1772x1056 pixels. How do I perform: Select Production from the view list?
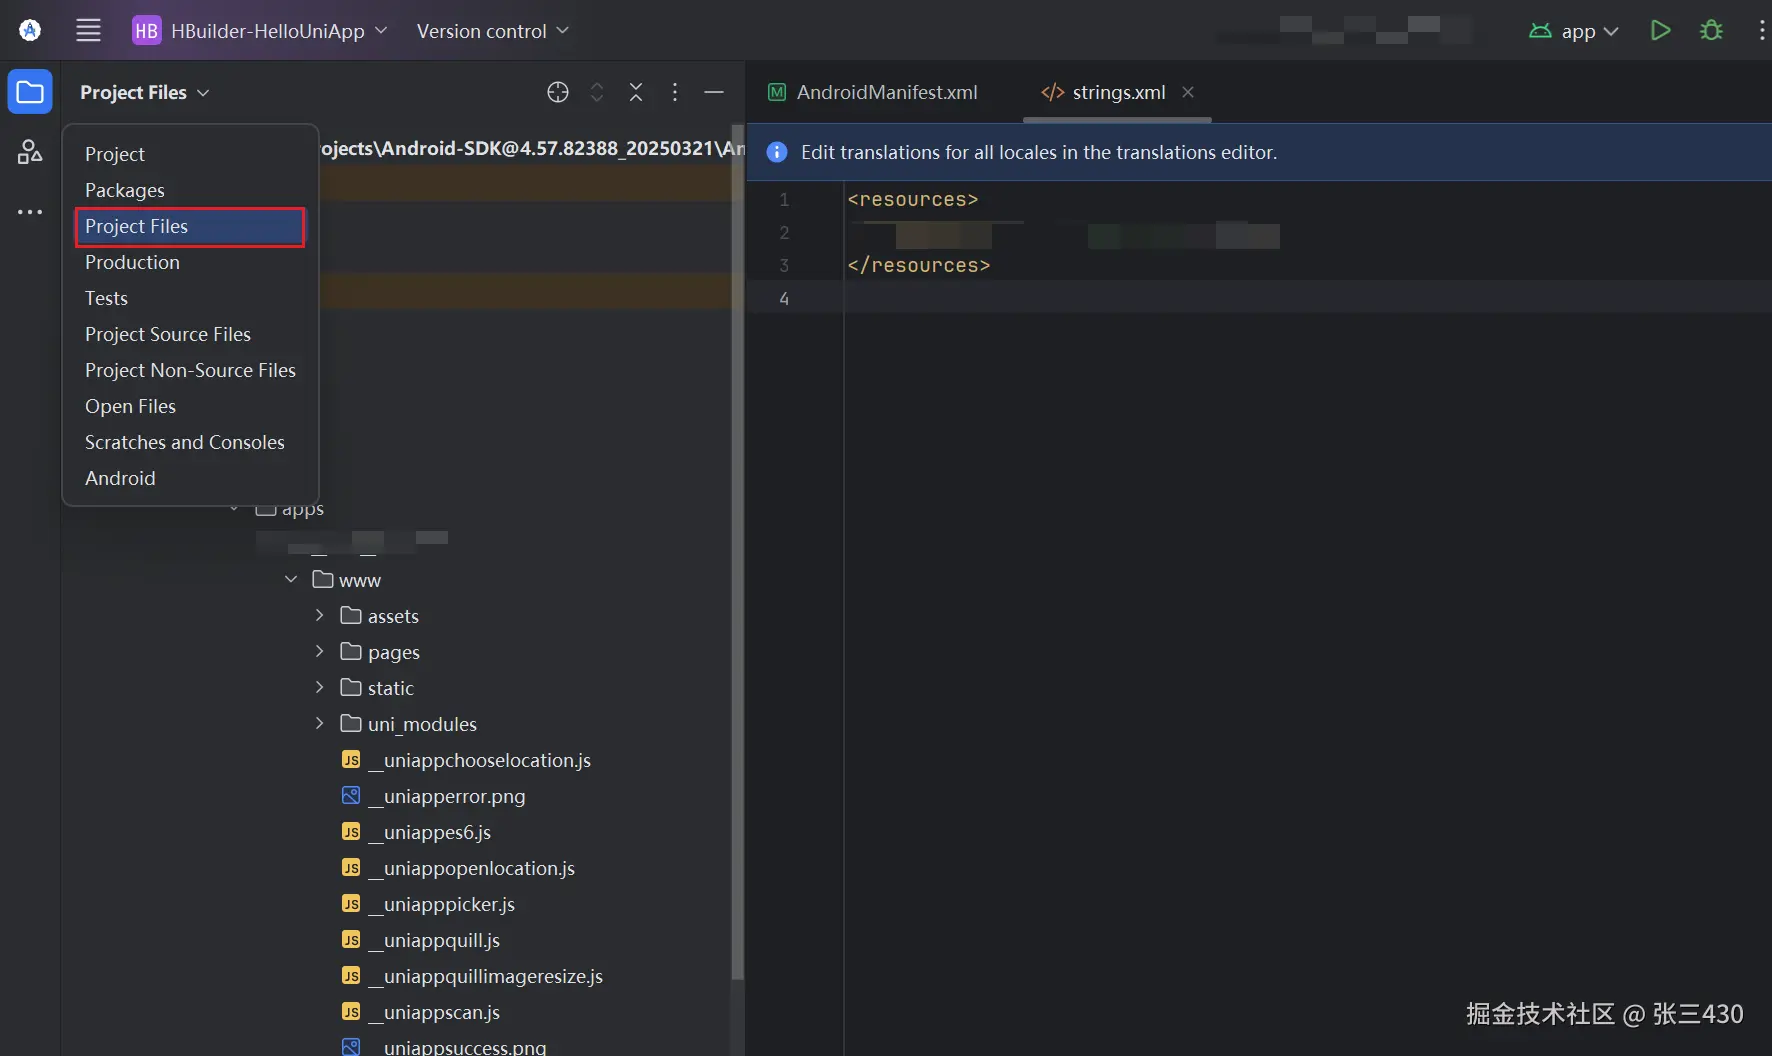click(190, 262)
